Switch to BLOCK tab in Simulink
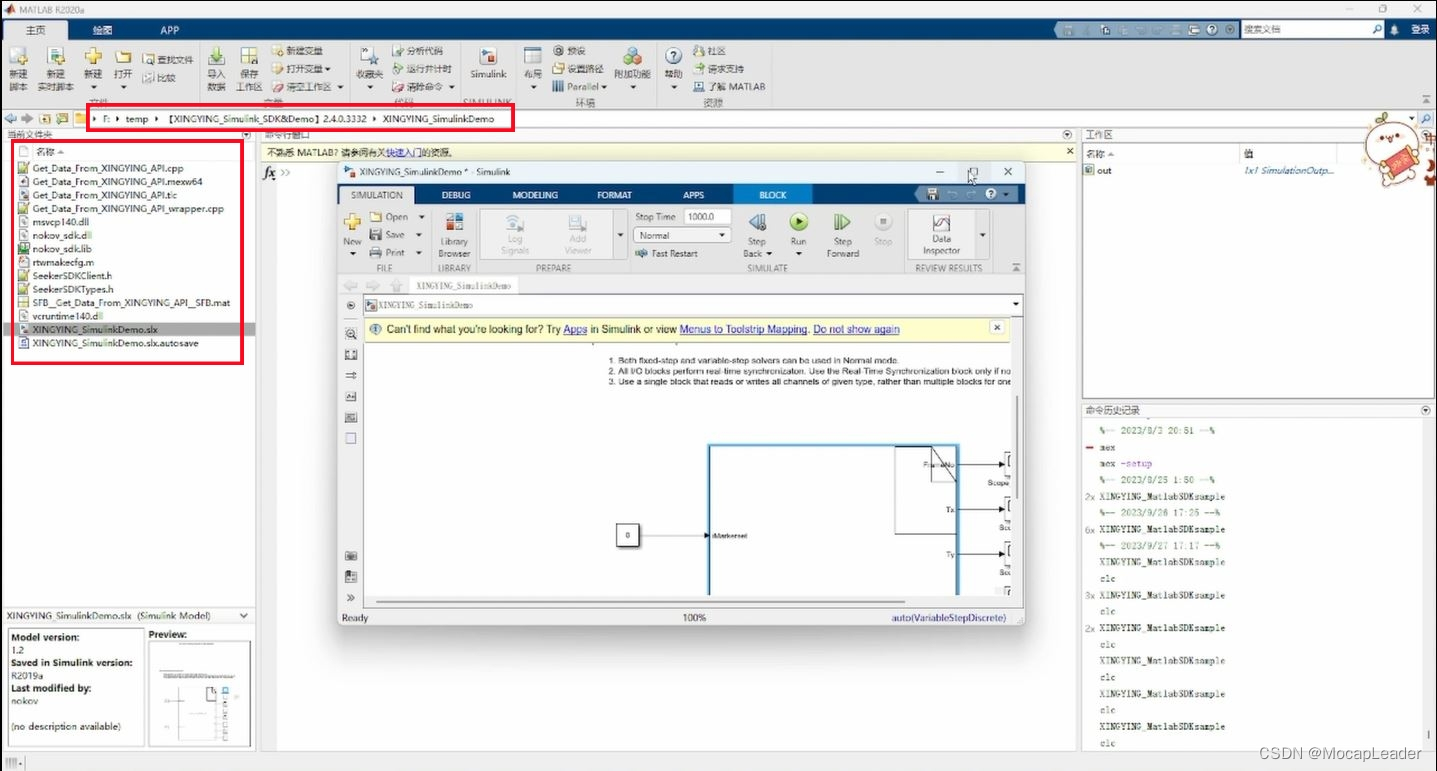Image resolution: width=1437 pixels, height=771 pixels. [773, 195]
